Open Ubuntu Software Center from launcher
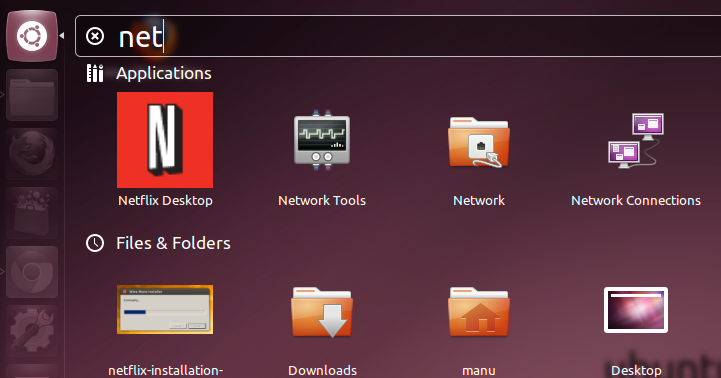This screenshot has width=721, height=378. (x=32, y=212)
